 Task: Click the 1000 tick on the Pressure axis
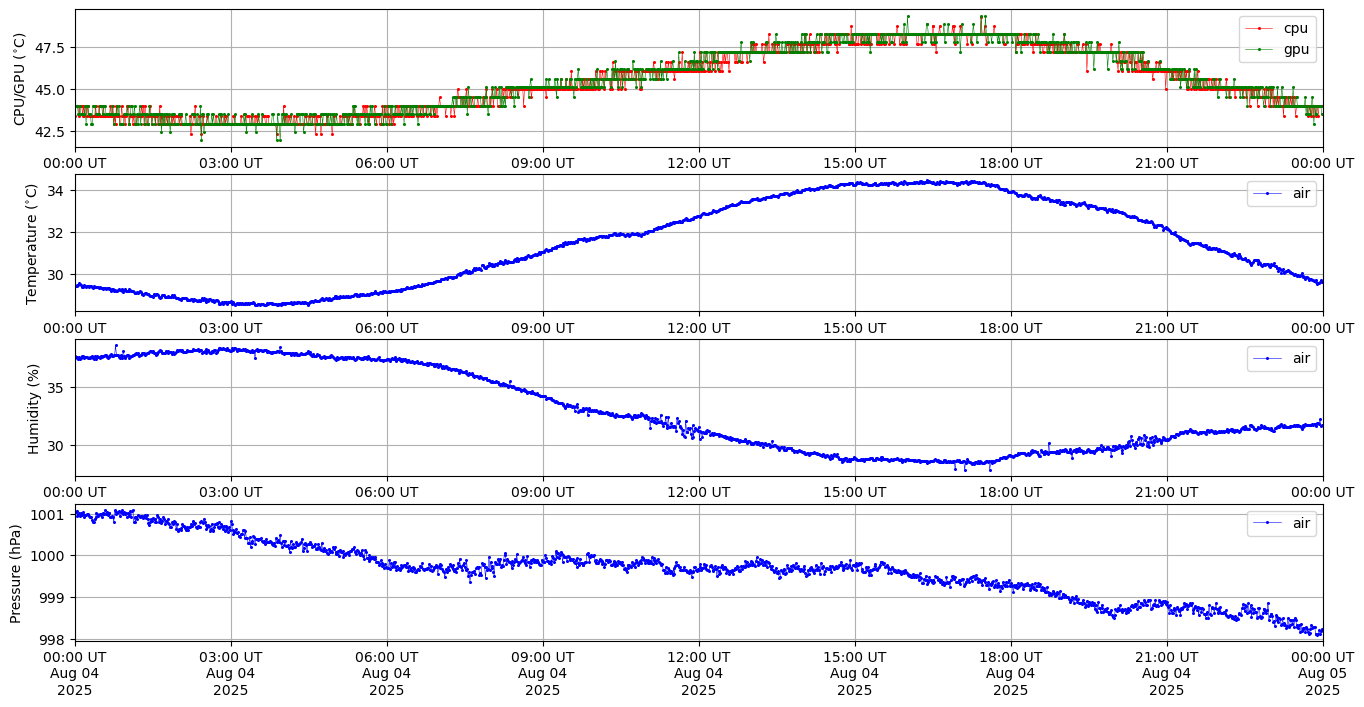click(51, 556)
